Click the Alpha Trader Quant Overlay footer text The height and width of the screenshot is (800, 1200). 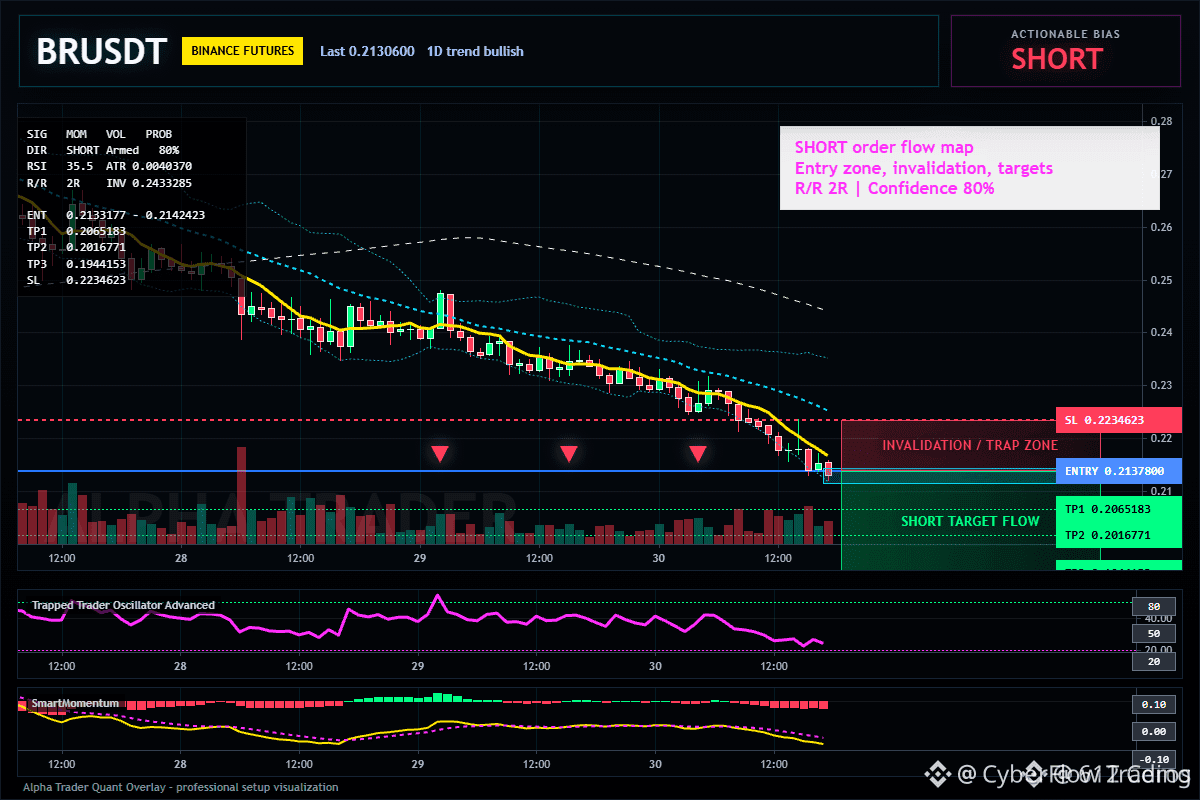coord(180,787)
